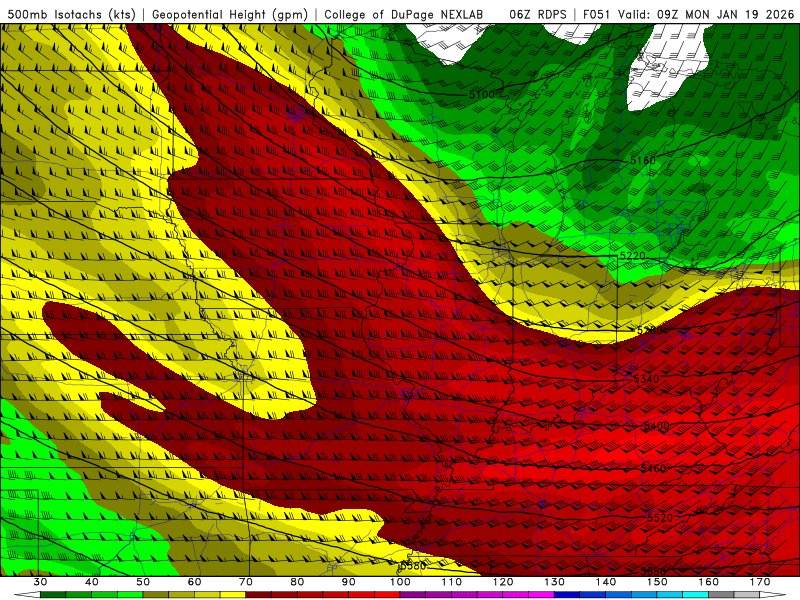800x600 pixels.
Task: Click the "F051" forecast hour label
Action: click(596, 14)
